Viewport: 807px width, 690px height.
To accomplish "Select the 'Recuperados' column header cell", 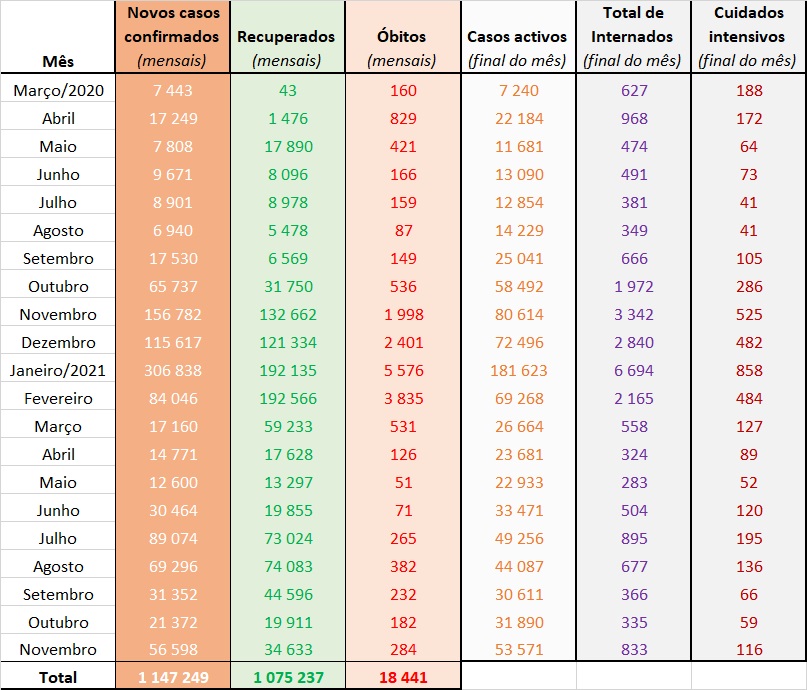I will tap(286, 37).
